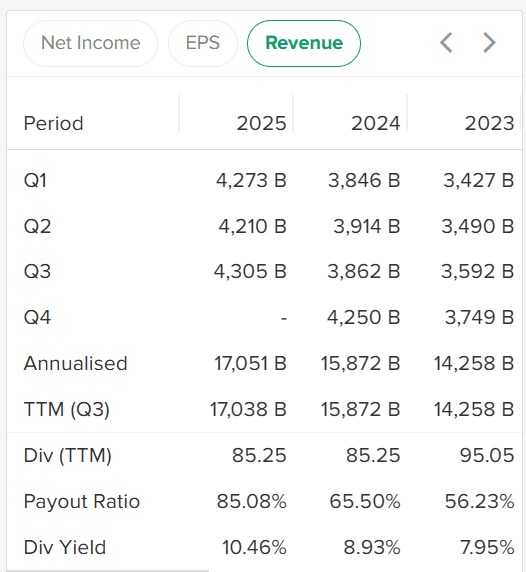This screenshot has height=572, width=526.
Task: Click the Period column header
Action: pos(54,123)
